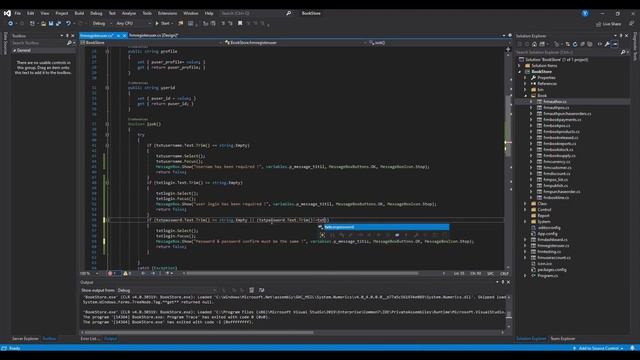
Task: Select Program.cs in Solution Explorer
Action: tap(547, 276)
